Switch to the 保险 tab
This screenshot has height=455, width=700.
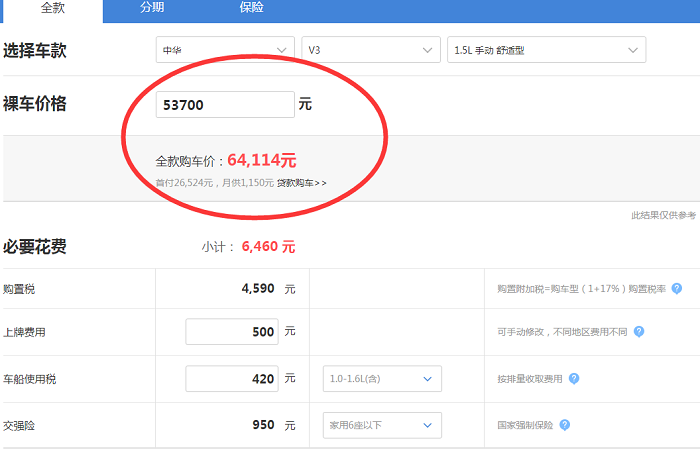coord(251,8)
